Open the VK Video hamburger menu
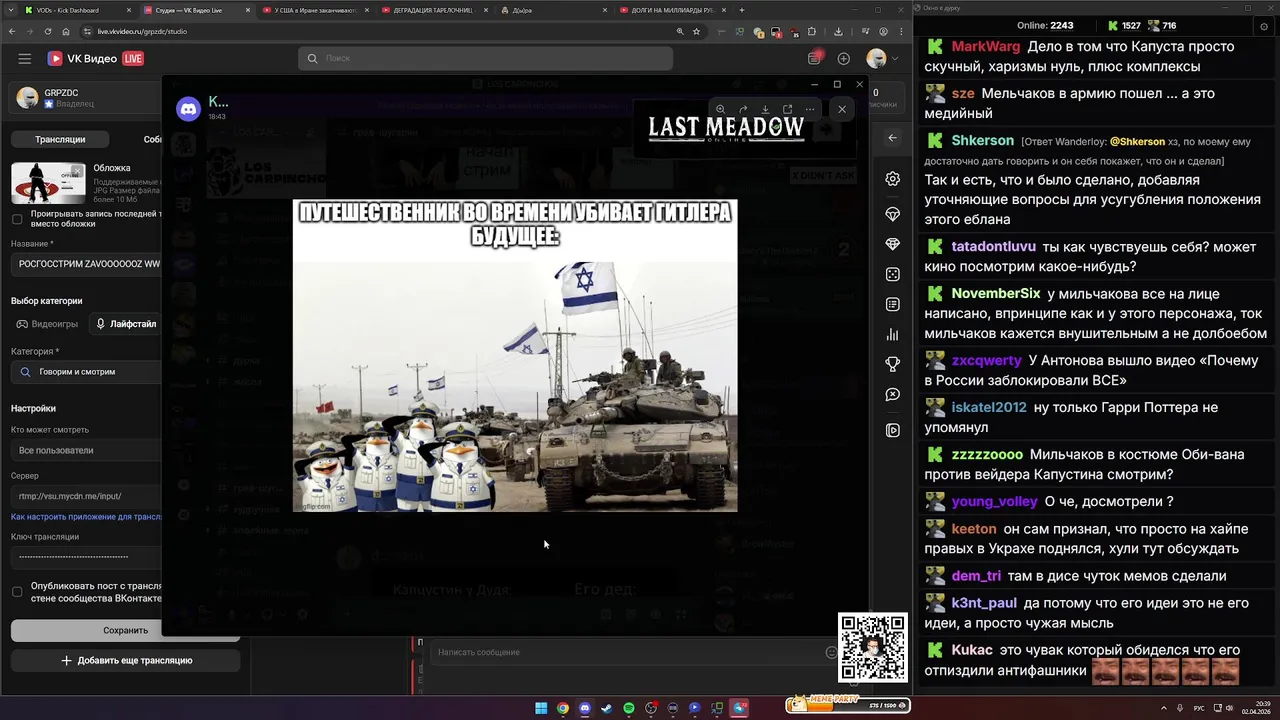1280x720 pixels. pos(25,59)
